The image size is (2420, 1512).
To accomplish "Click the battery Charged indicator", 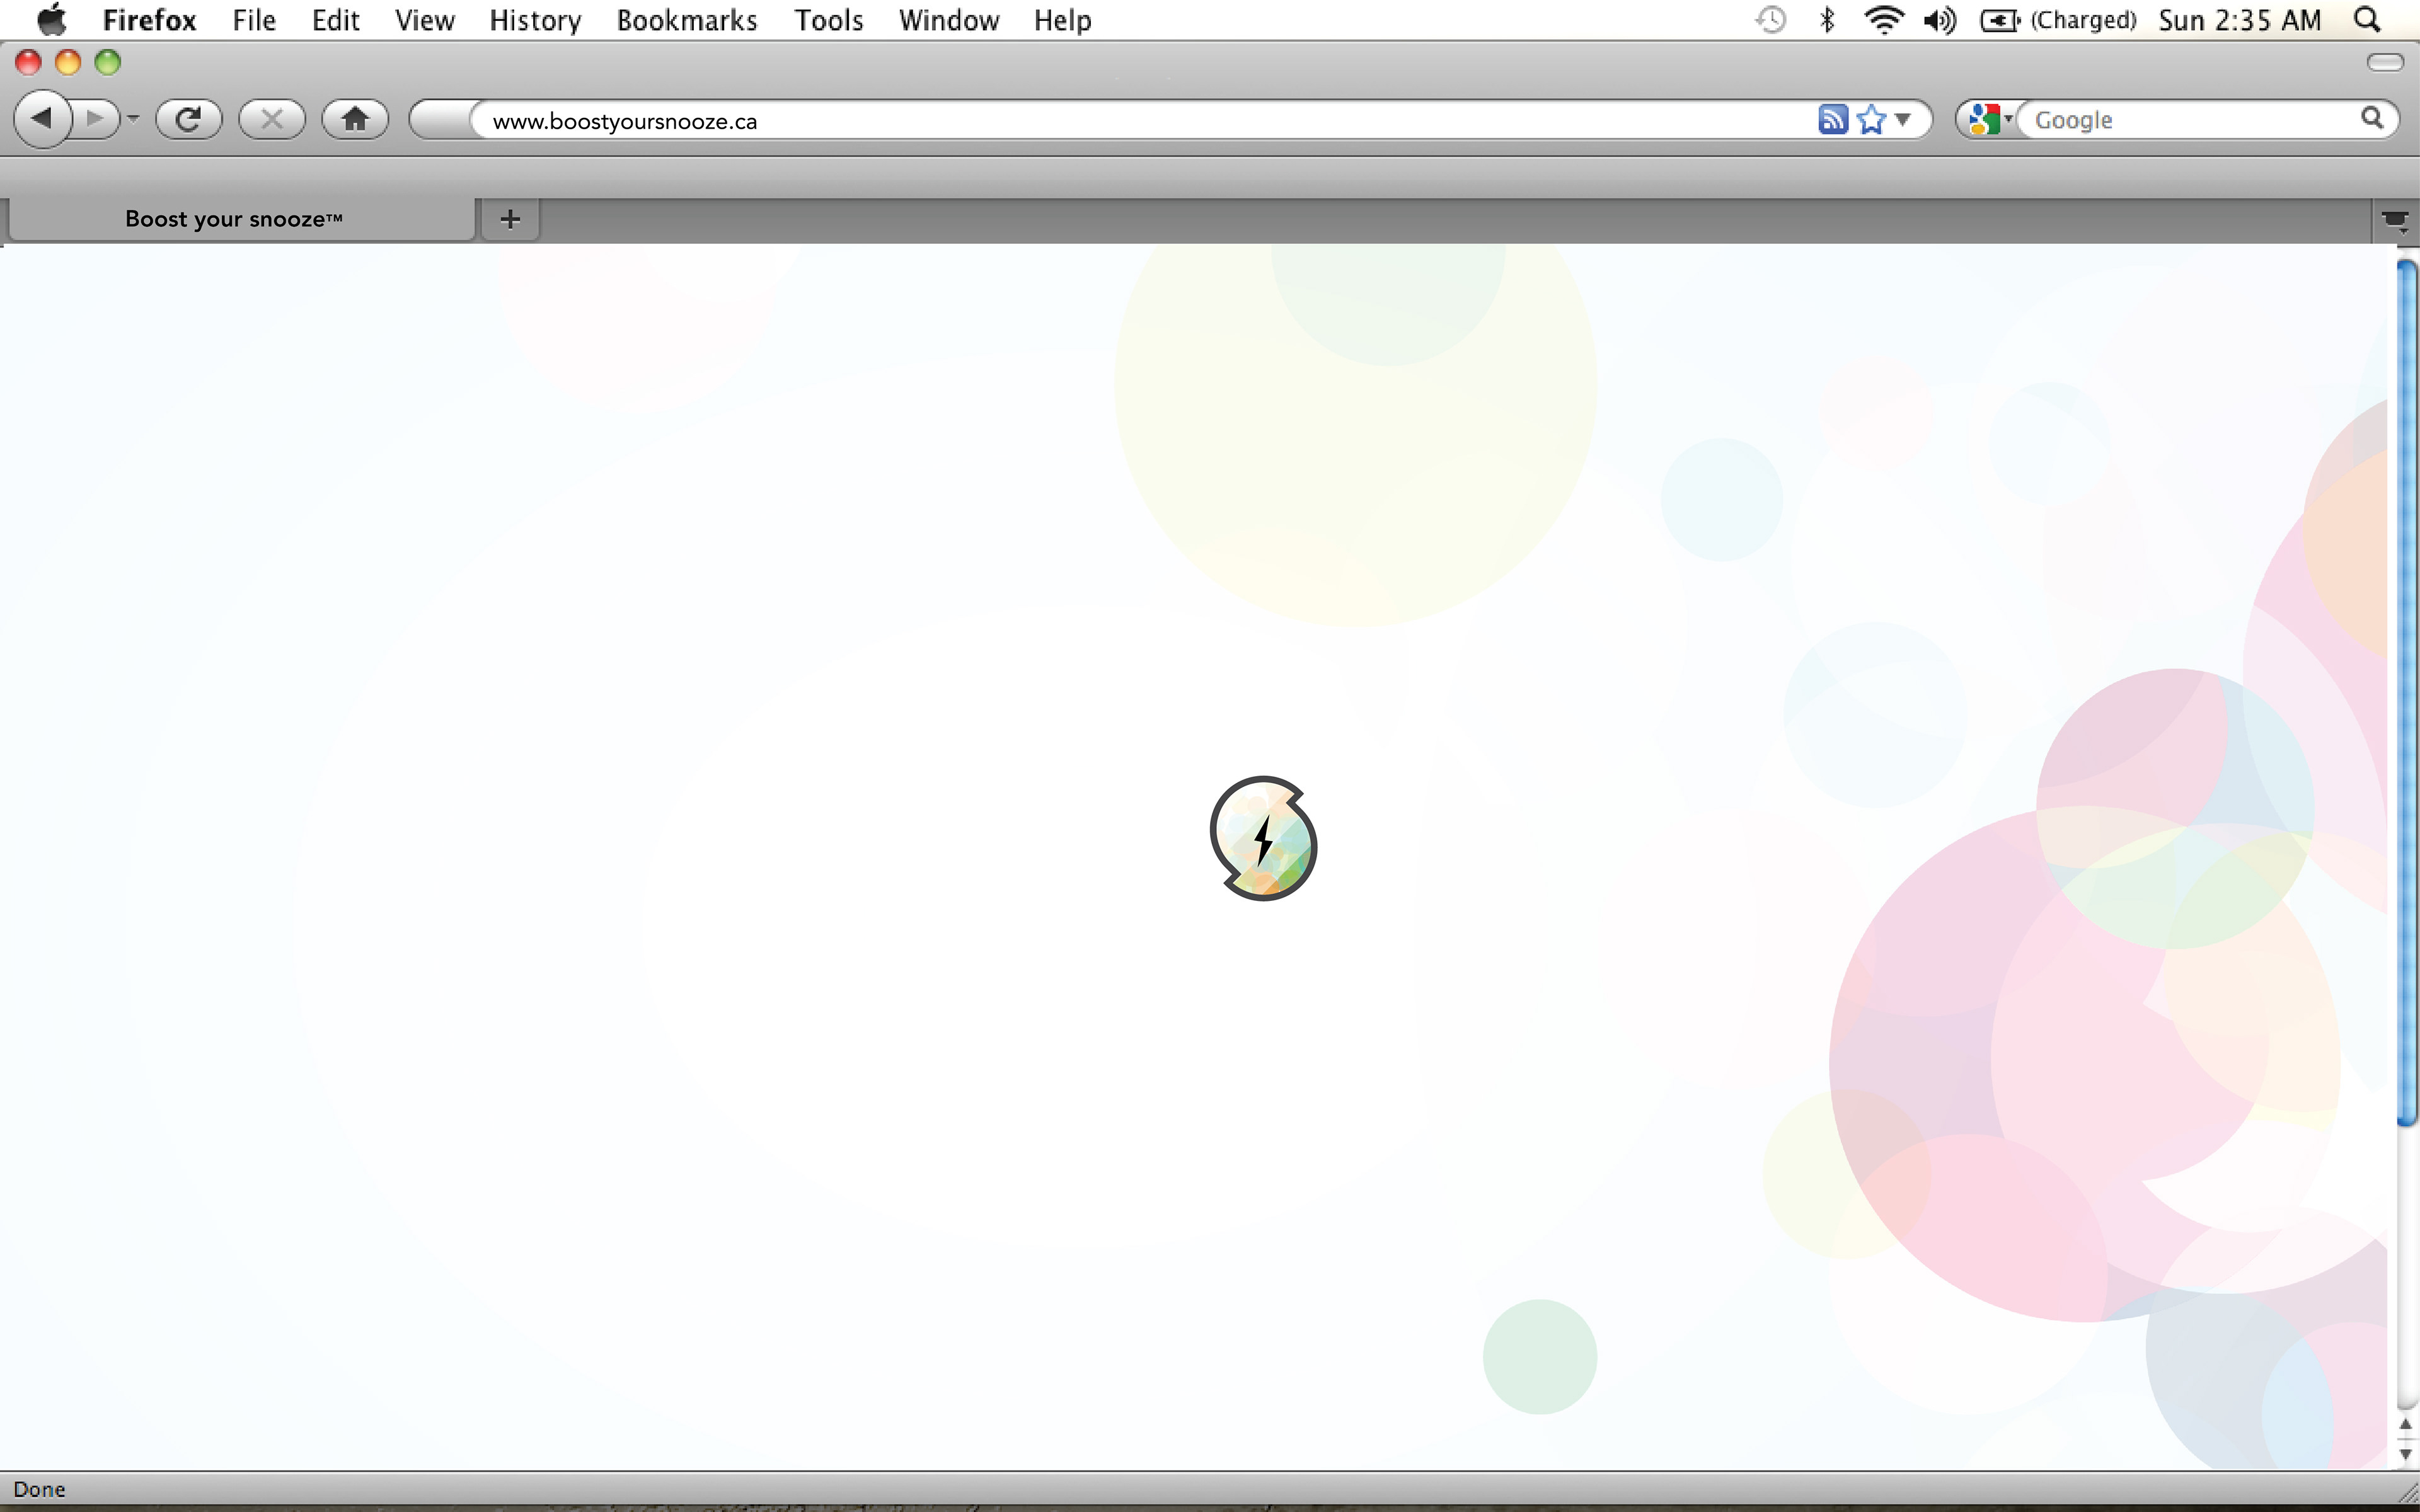I will click(2058, 20).
